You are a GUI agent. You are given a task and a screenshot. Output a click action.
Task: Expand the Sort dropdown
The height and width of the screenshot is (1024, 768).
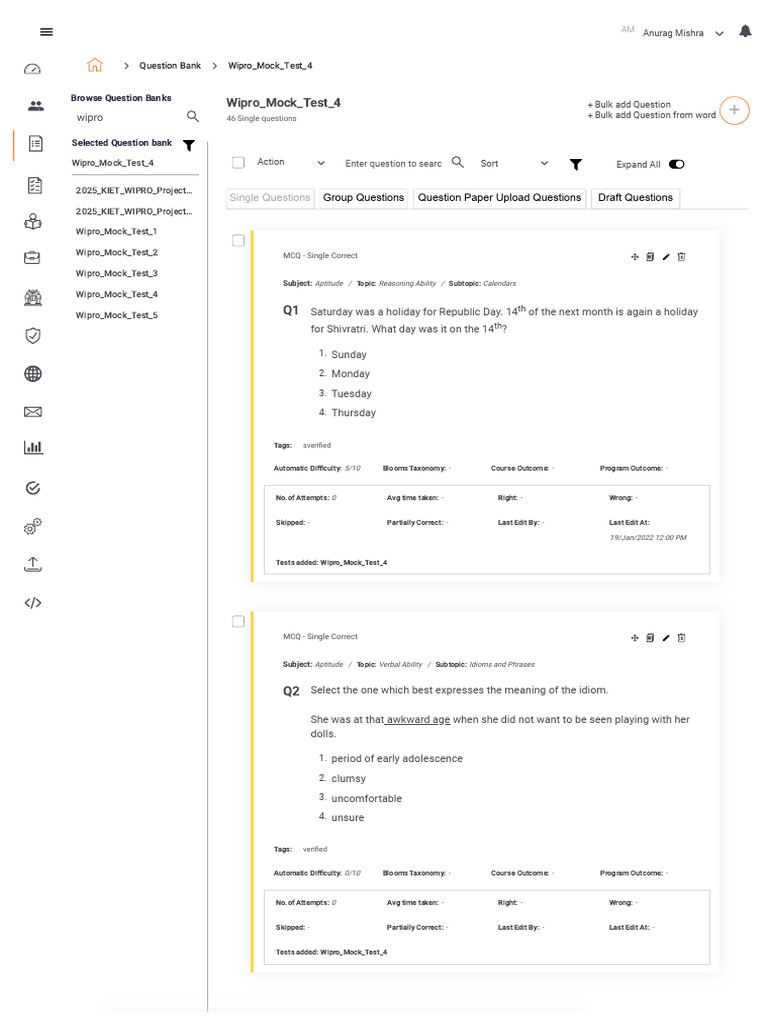[x=514, y=163]
